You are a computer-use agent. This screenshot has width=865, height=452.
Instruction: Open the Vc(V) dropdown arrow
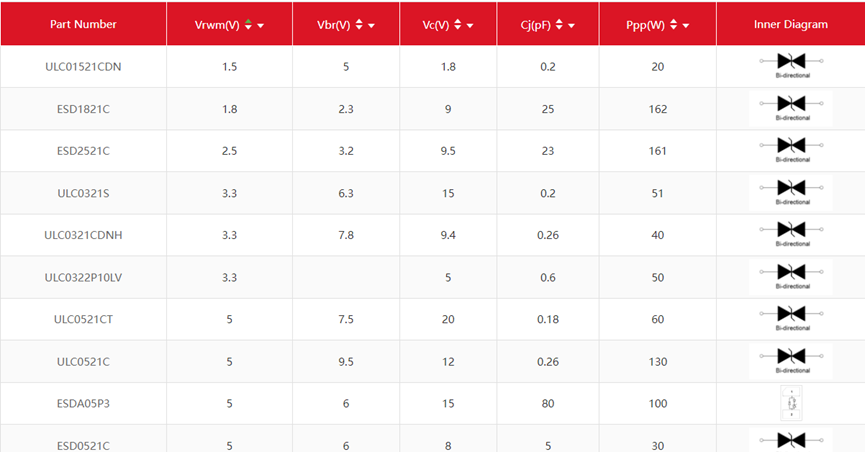pos(469,26)
